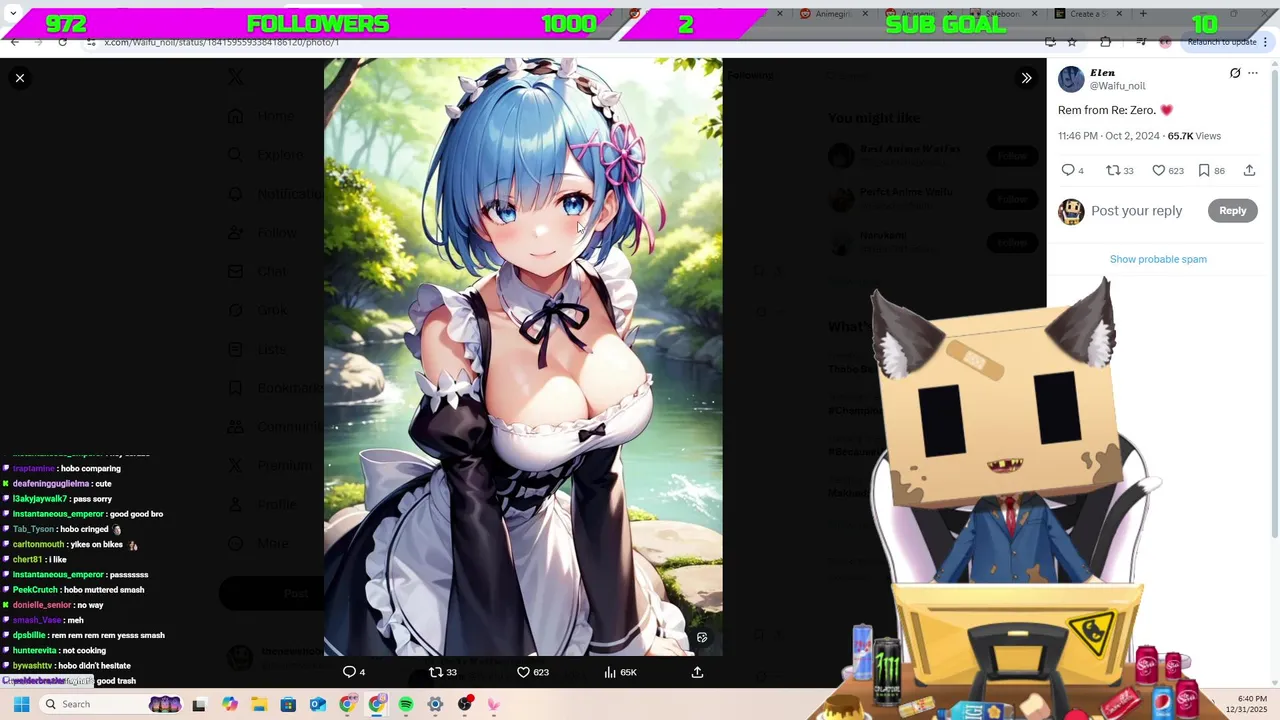The height and width of the screenshot is (720, 1280).
Task: Open Elen's profile avatar
Action: pyautogui.click(x=1071, y=79)
